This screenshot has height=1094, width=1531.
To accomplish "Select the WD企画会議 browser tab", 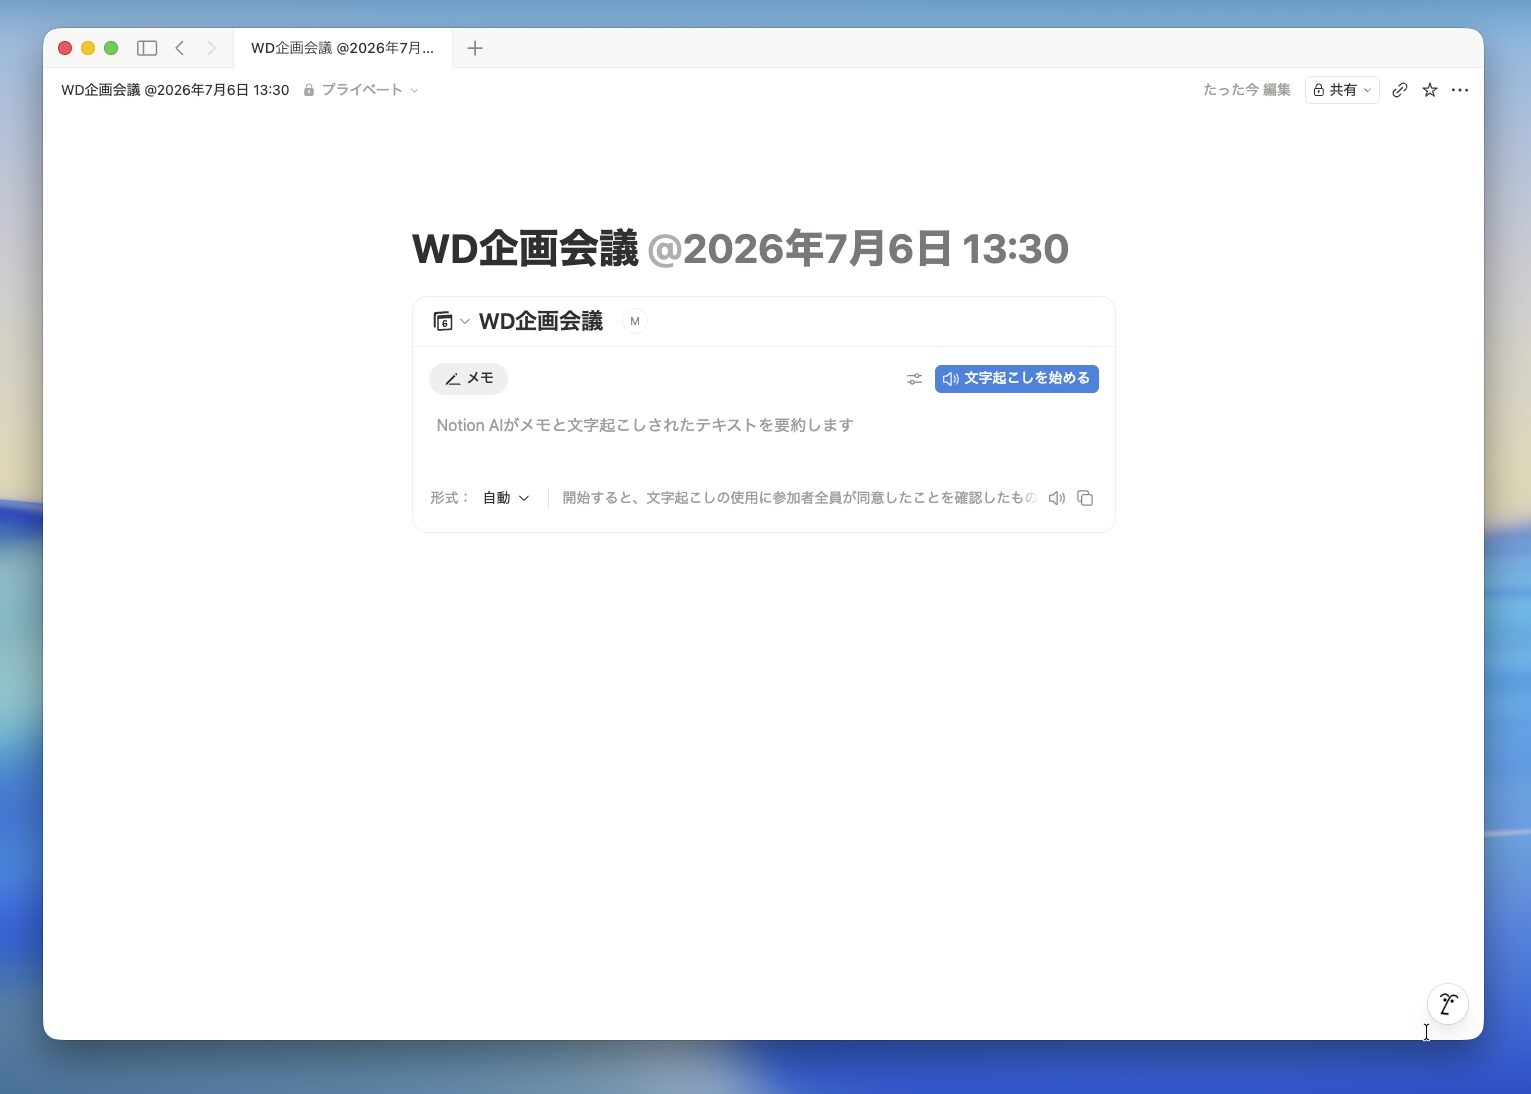I will click(x=343, y=48).
